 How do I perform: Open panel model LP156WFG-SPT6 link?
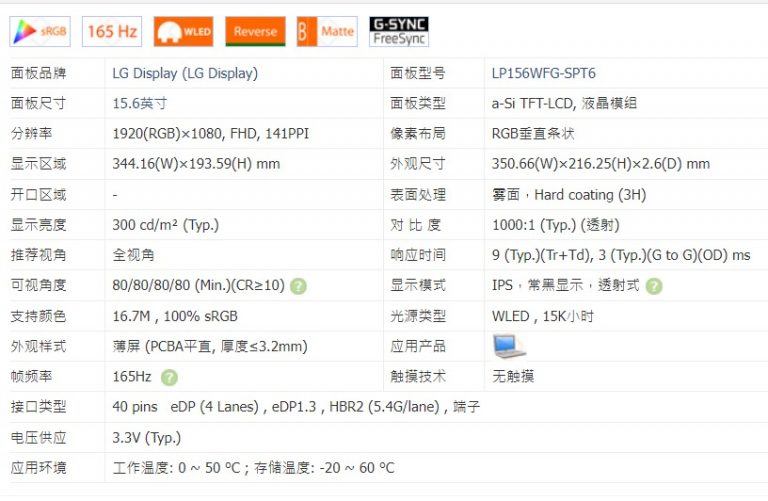coord(544,73)
